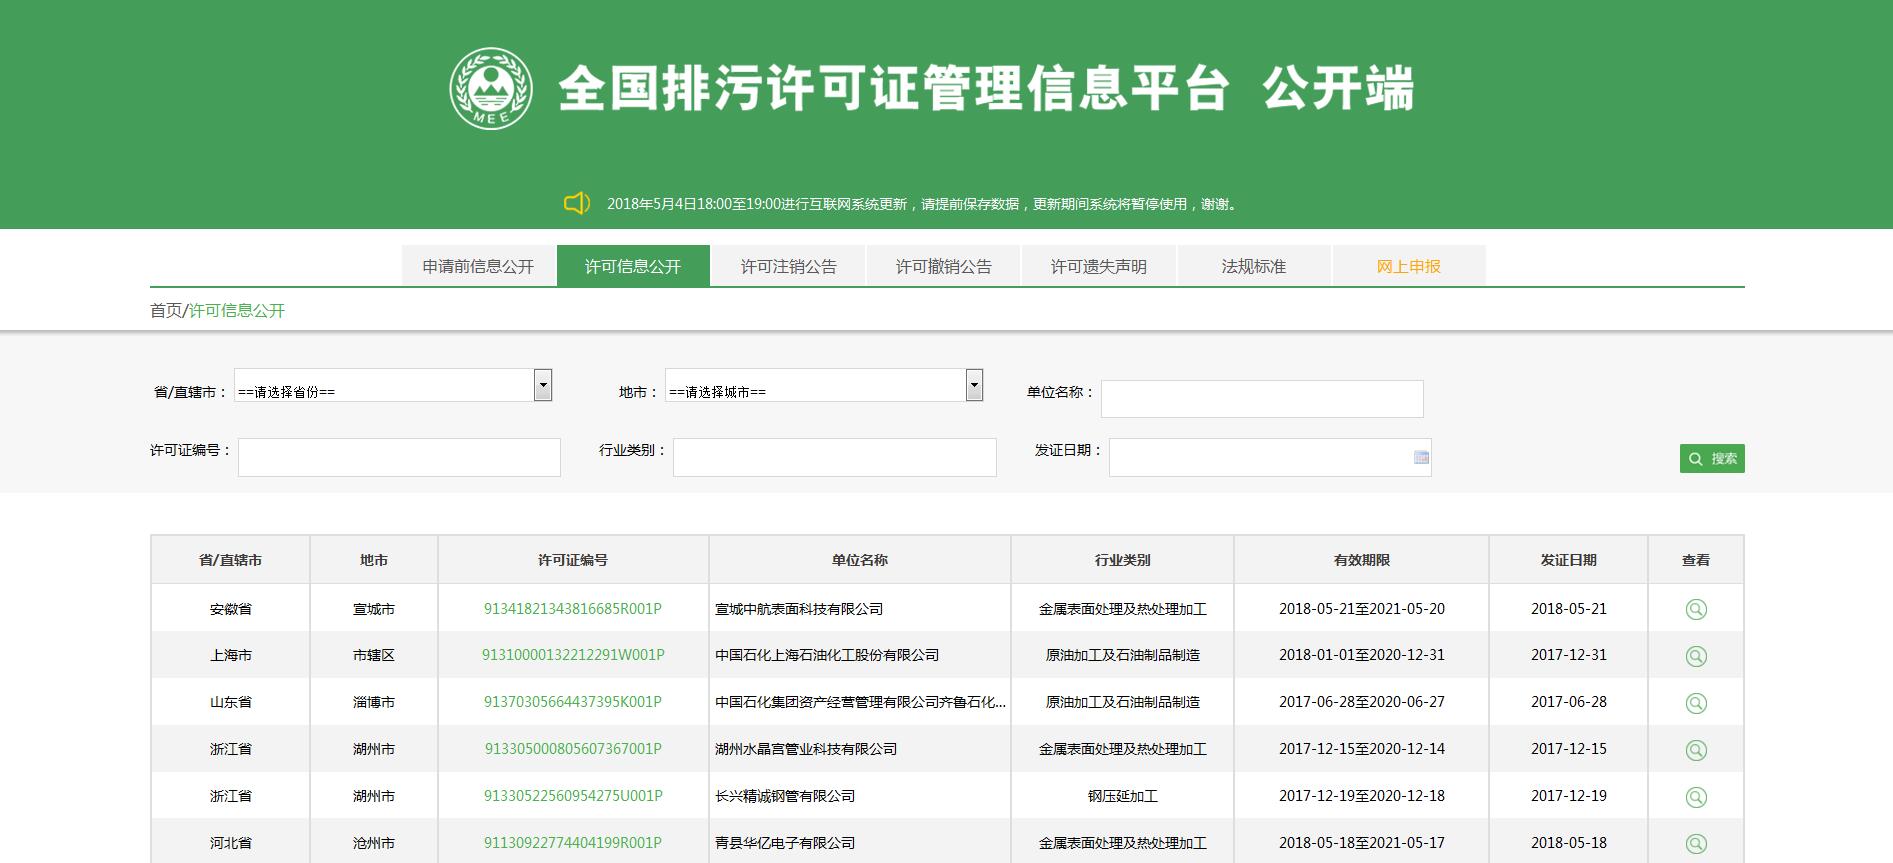This screenshot has width=1893, height=863.
Task: Open the 网上申报 tab
Action: click(x=1409, y=266)
